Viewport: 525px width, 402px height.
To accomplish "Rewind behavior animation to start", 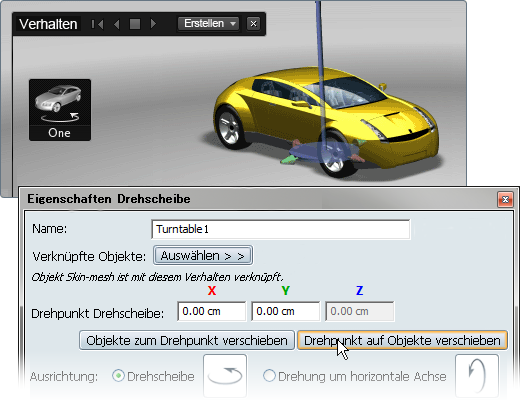I will pos(97,24).
